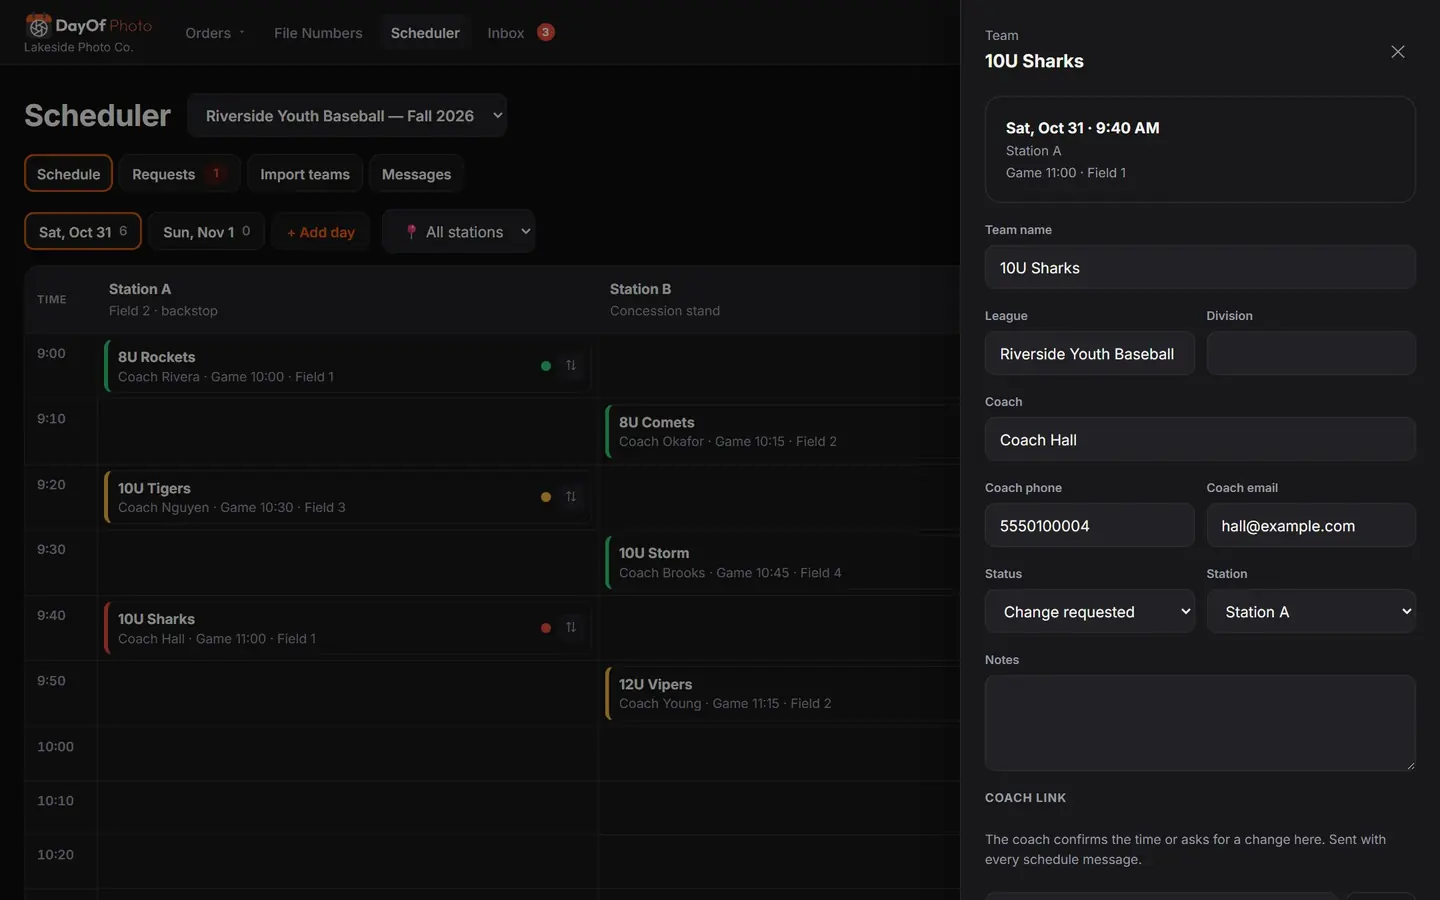Image resolution: width=1440 pixels, height=900 pixels.
Task: Click the Coach email input field
Action: pyautogui.click(x=1311, y=525)
